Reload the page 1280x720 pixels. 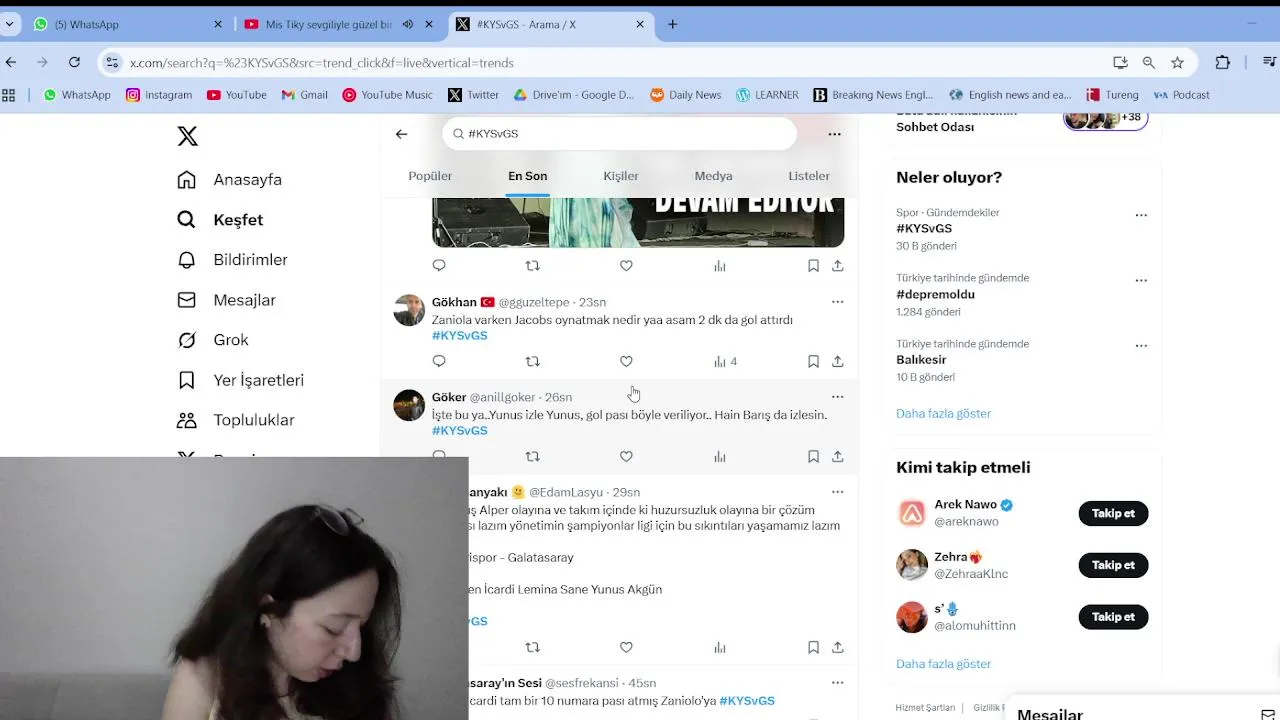click(x=74, y=62)
